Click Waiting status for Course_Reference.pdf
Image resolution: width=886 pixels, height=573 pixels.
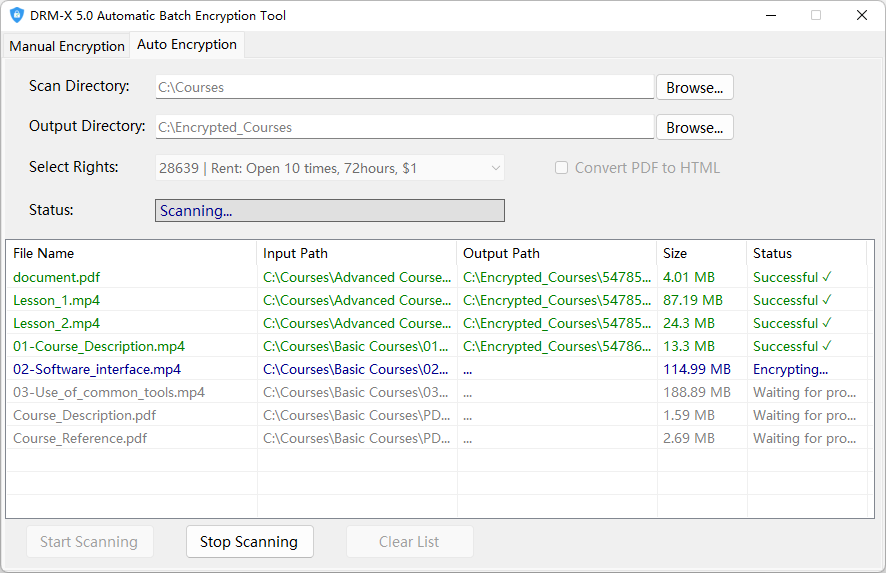tap(805, 438)
